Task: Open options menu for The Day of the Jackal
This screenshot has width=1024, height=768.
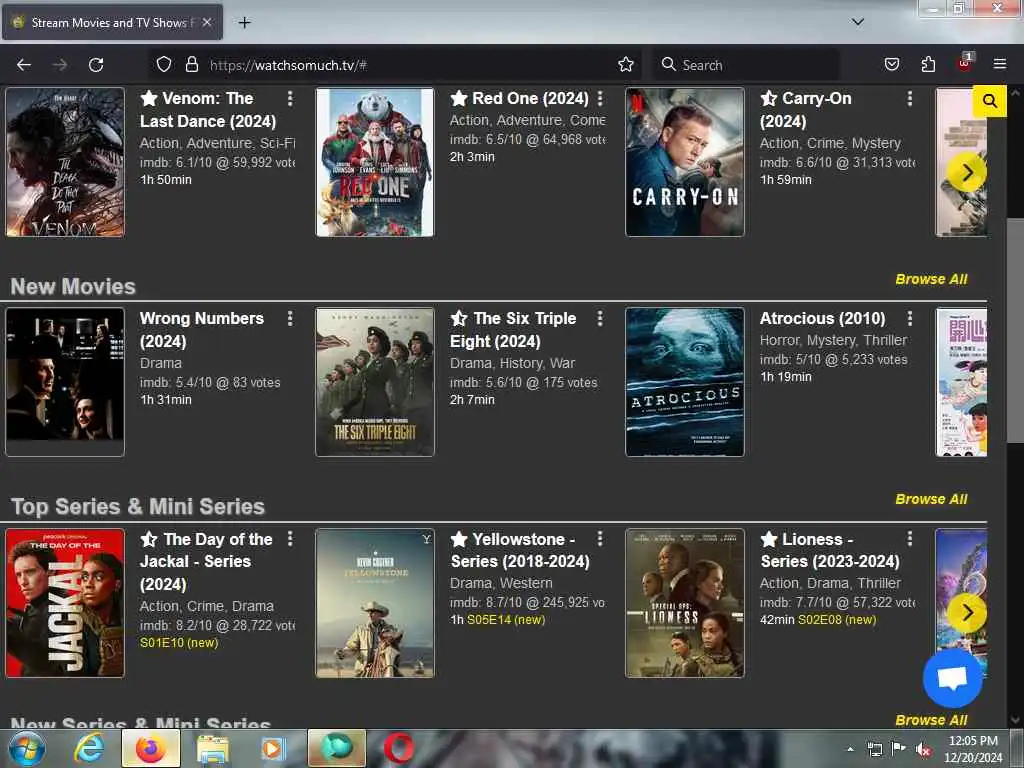Action: tap(290, 539)
